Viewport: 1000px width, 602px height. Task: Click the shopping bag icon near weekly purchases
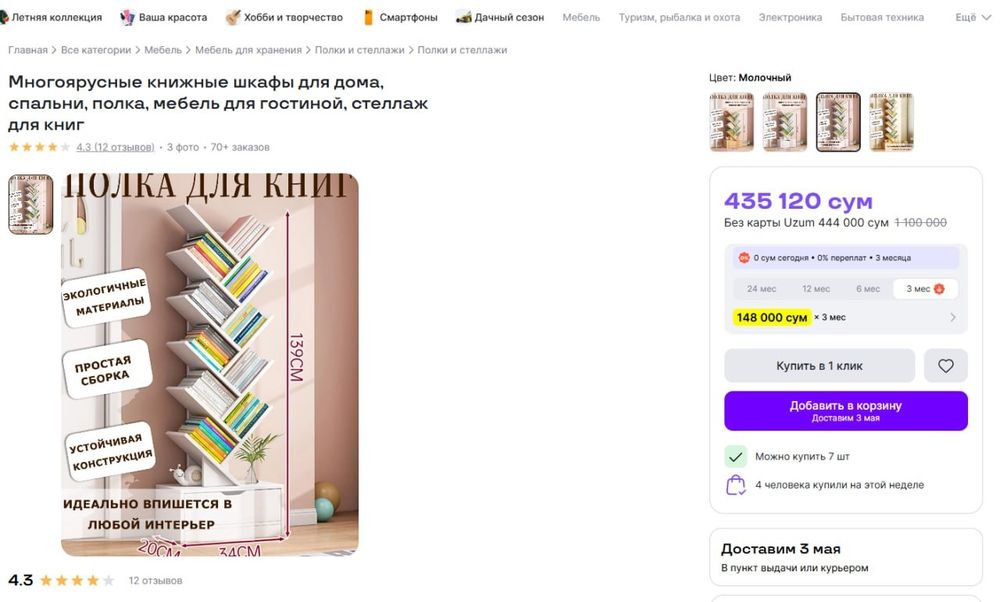tap(736, 485)
